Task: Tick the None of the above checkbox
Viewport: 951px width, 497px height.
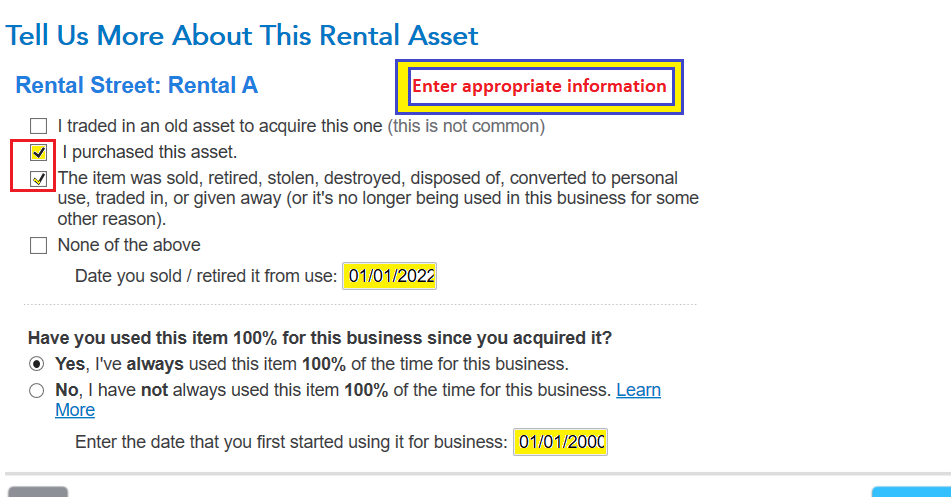Action: pyautogui.click(x=38, y=246)
